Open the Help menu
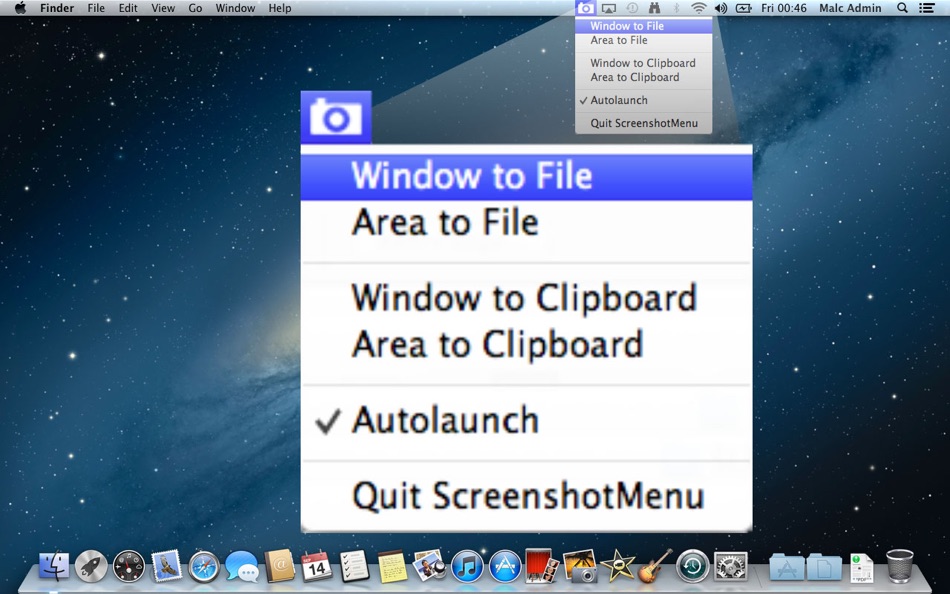This screenshot has height=594, width=950. [280, 8]
